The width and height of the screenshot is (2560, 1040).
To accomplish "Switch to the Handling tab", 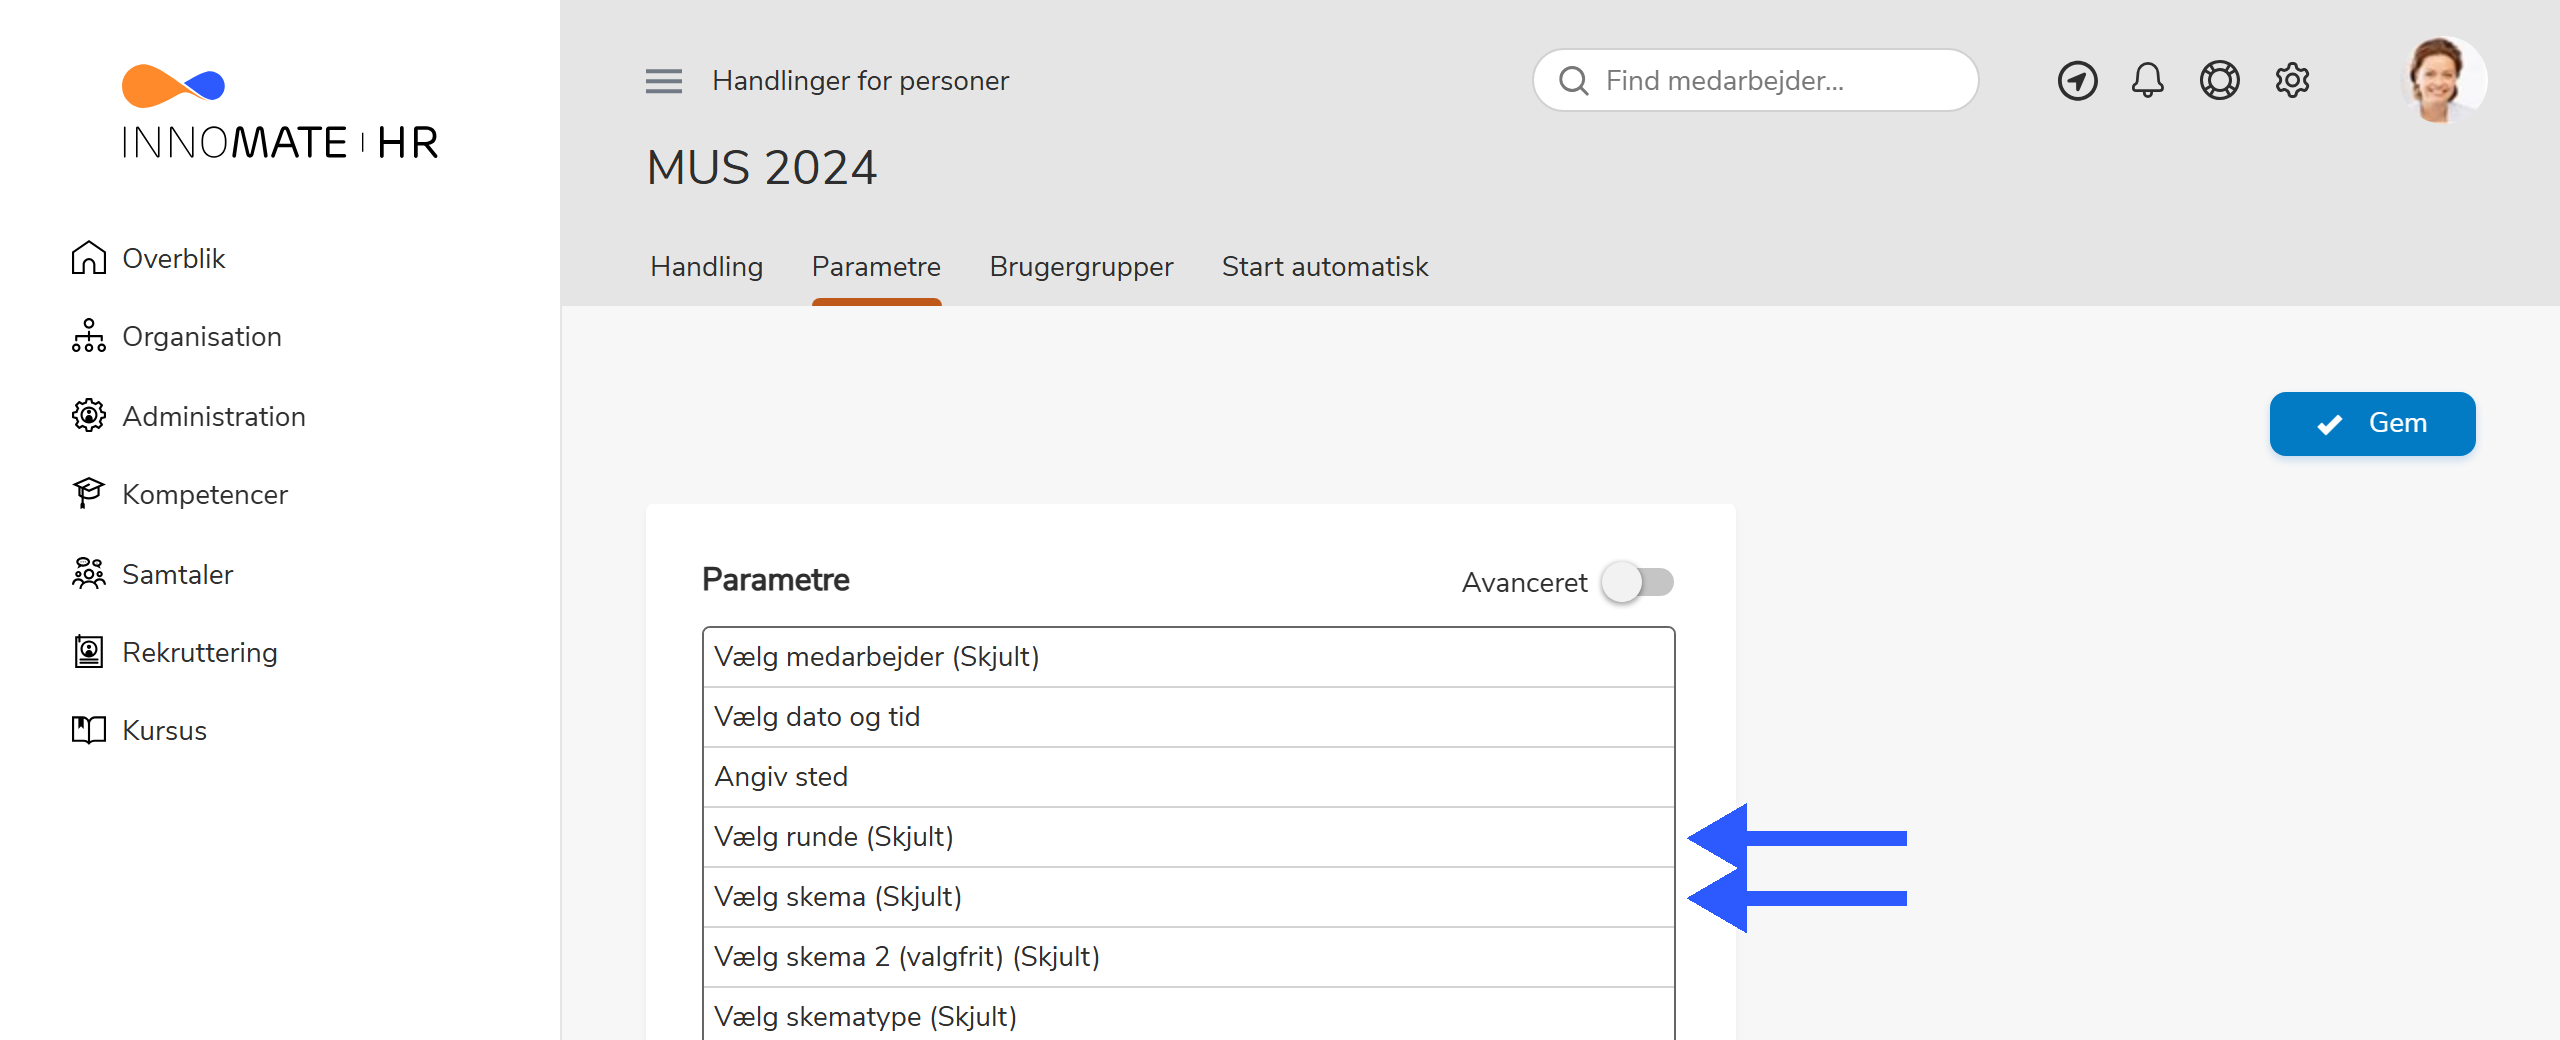I will pos(706,267).
